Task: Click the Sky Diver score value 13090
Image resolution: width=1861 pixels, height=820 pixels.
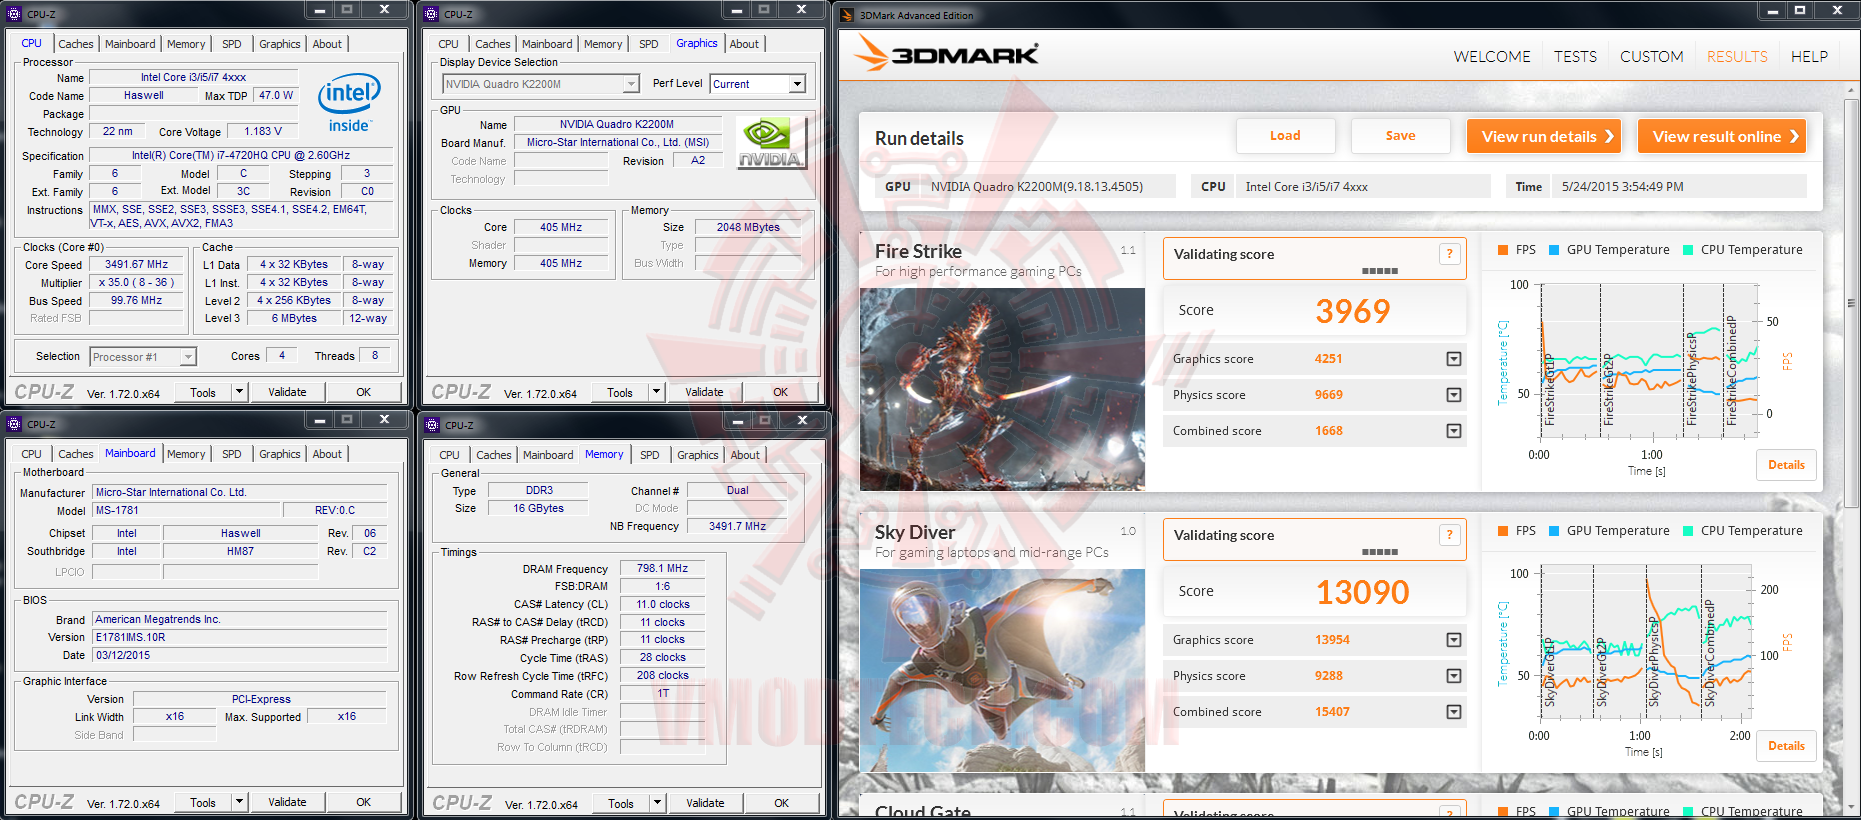Action: coord(1362,592)
